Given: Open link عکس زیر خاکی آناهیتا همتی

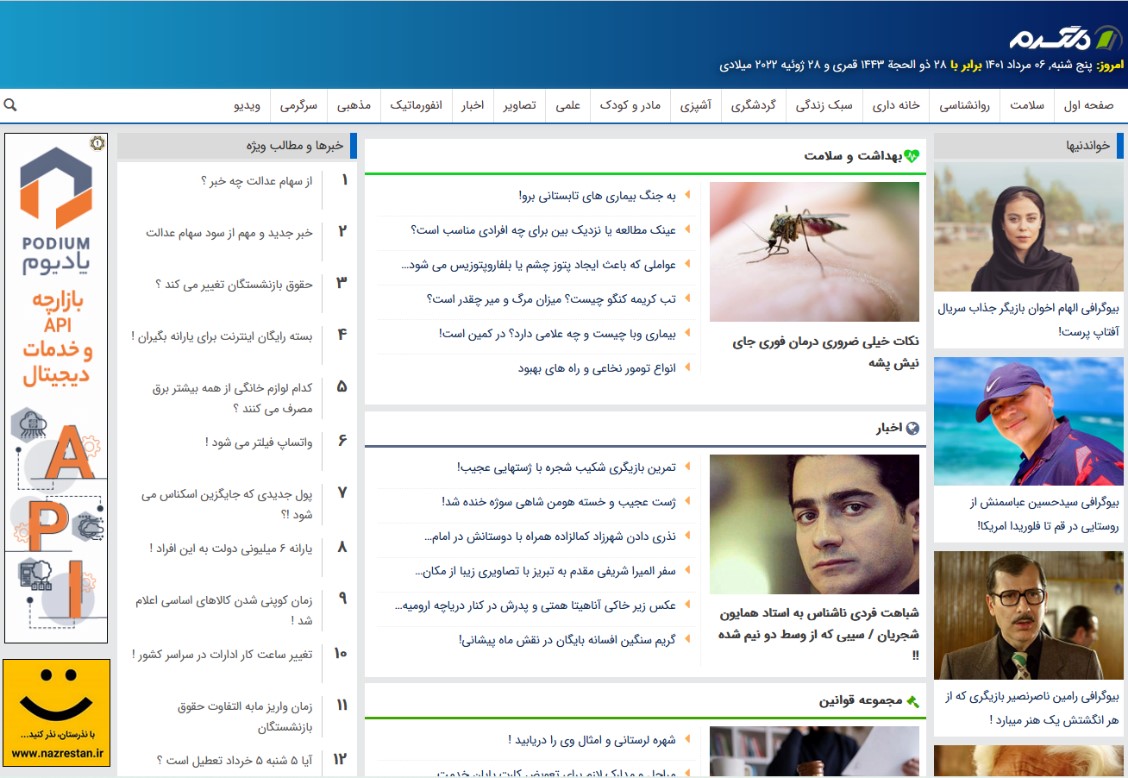Looking at the screenshot, I should click(535, 606).
